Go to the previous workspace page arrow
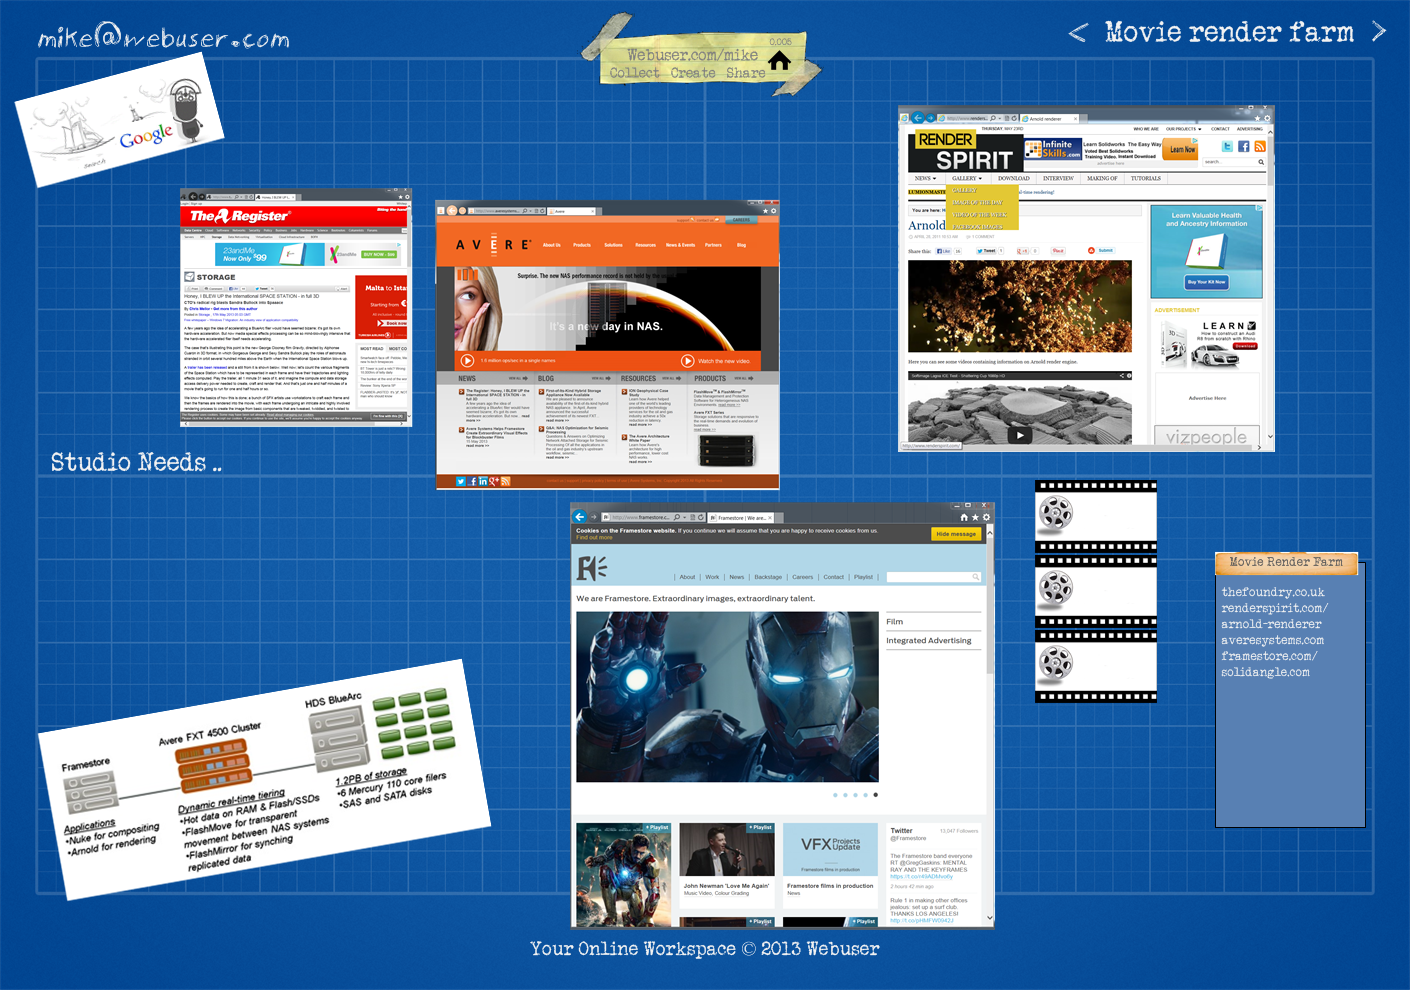Viewport: 1410px width, 990px height. click(1077, 33)
